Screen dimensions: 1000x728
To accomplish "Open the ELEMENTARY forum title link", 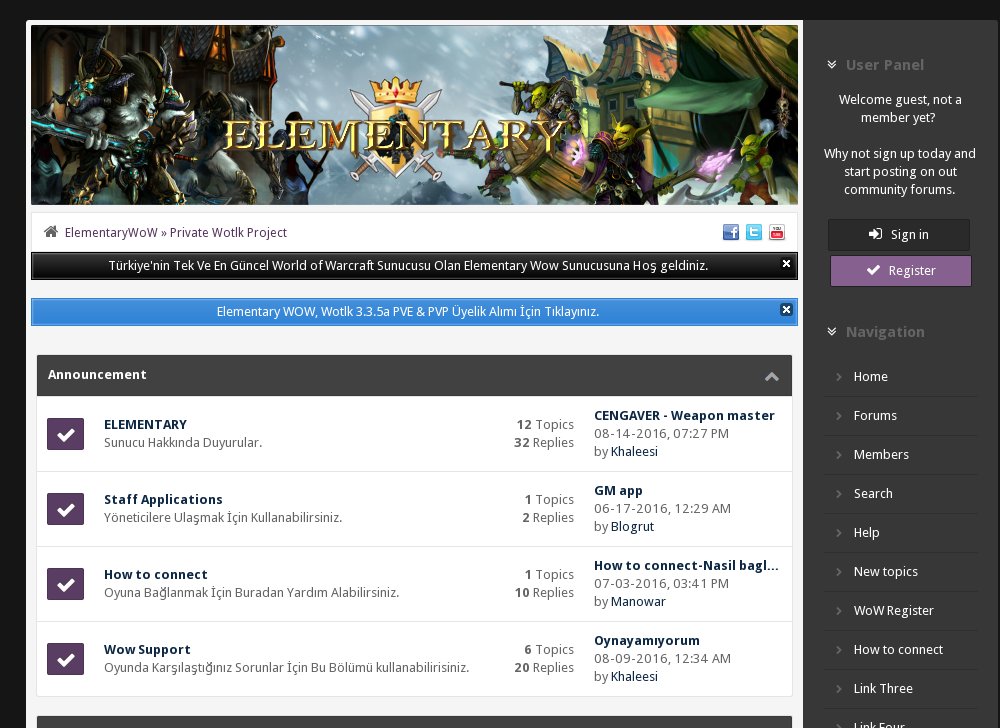I will coord(145,425).
